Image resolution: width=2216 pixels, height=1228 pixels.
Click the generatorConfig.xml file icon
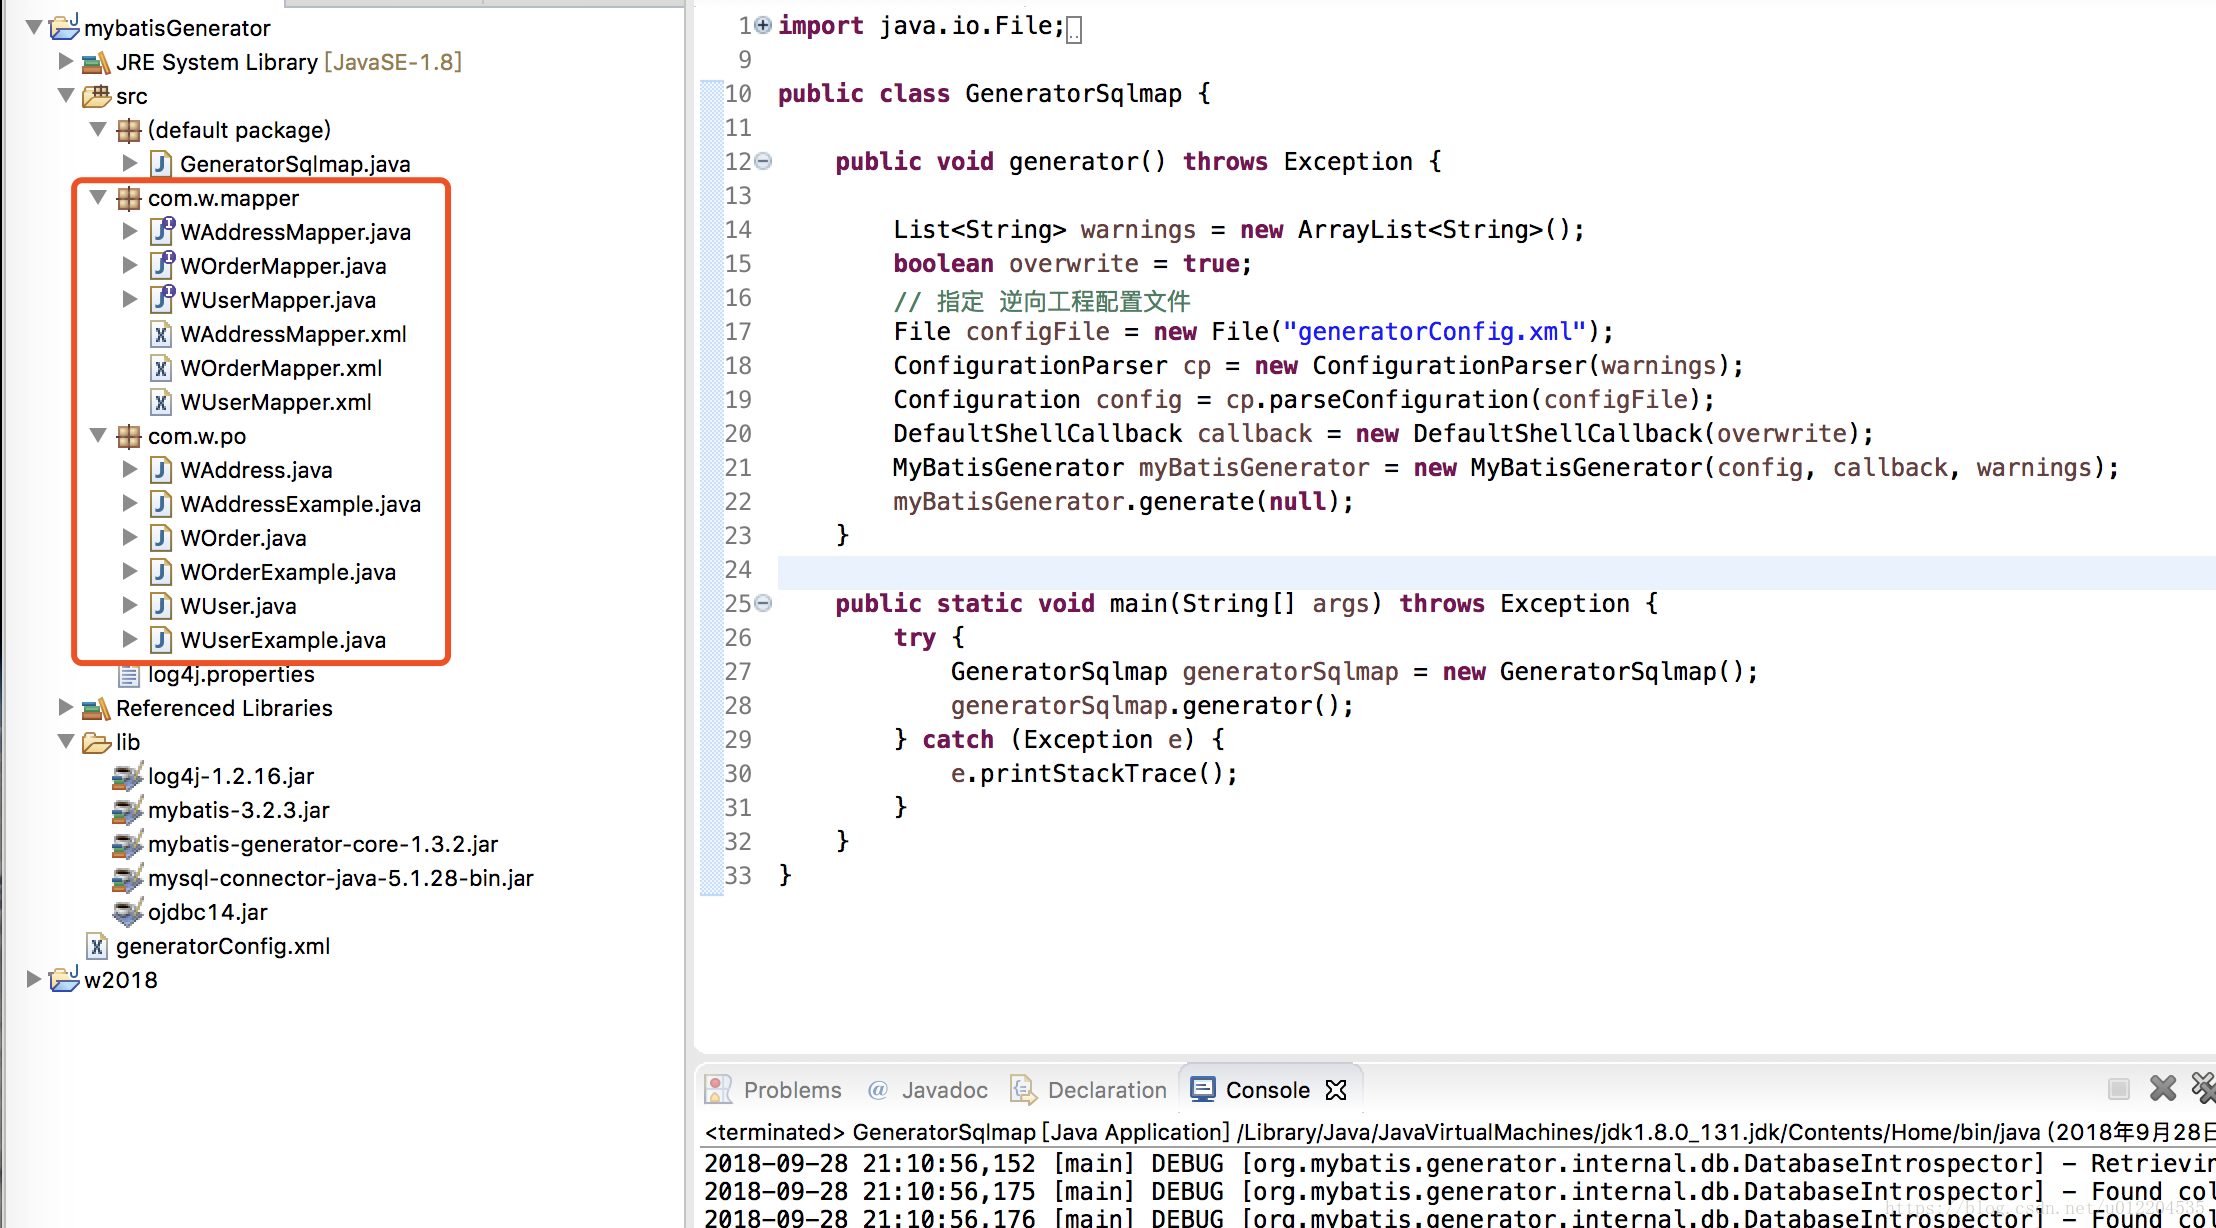click(x=96, y=946)
